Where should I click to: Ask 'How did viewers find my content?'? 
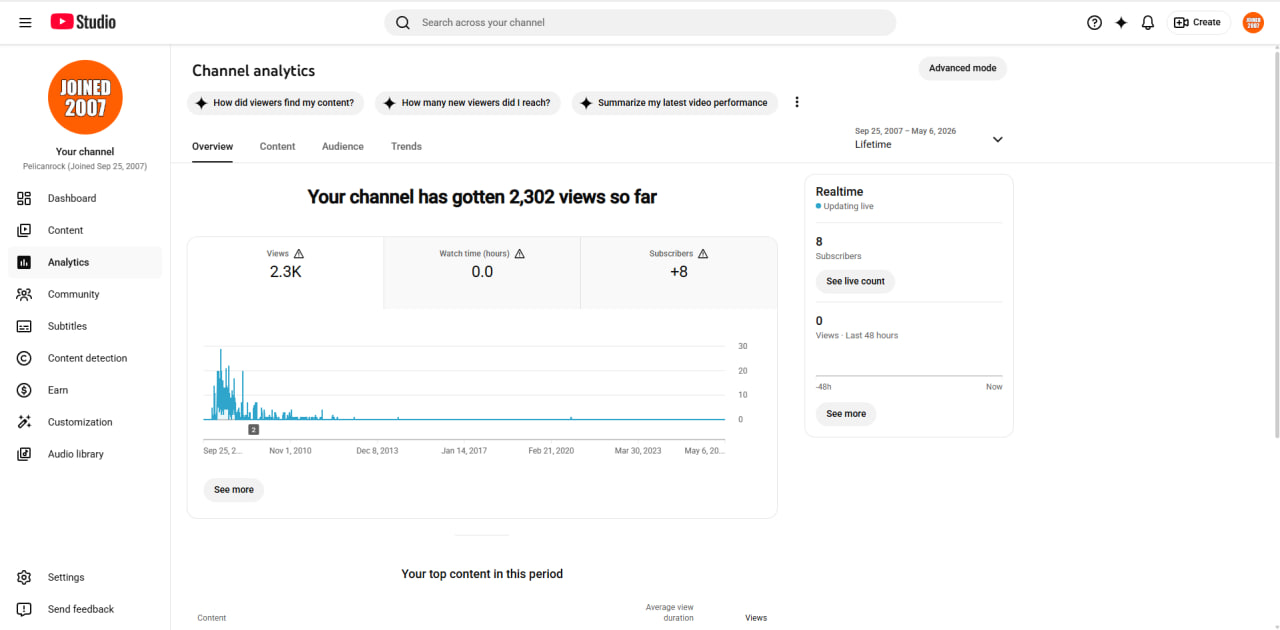[275, 103]
